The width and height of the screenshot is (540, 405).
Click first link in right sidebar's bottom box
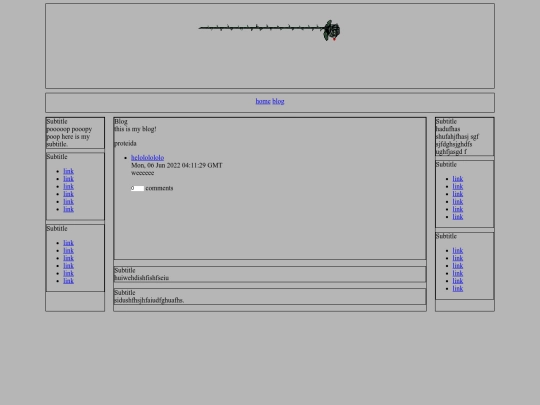pyautogui.click(x=458, y=250)
